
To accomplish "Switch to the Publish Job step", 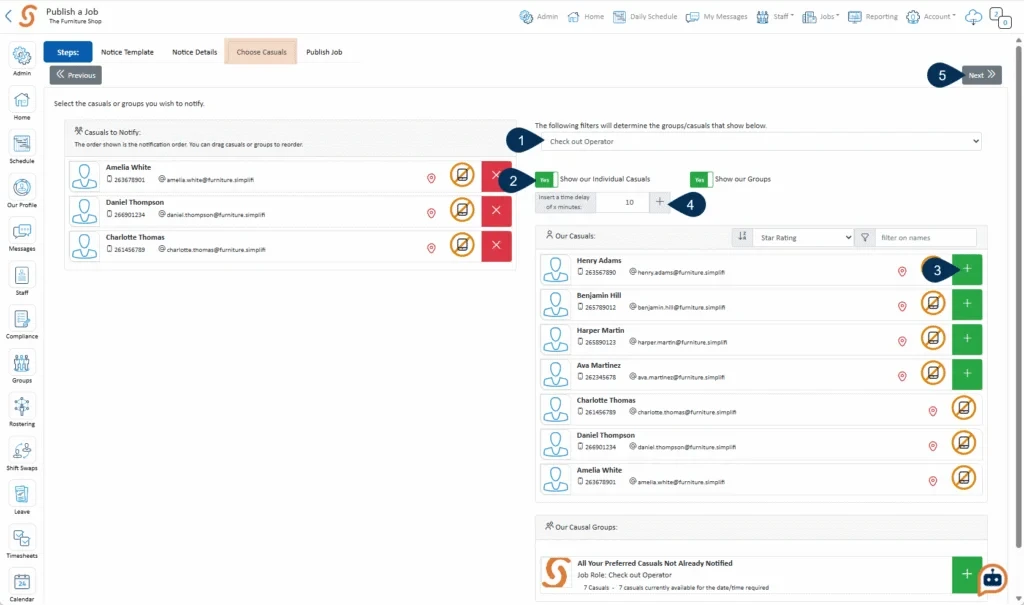I will coord(324,52).
